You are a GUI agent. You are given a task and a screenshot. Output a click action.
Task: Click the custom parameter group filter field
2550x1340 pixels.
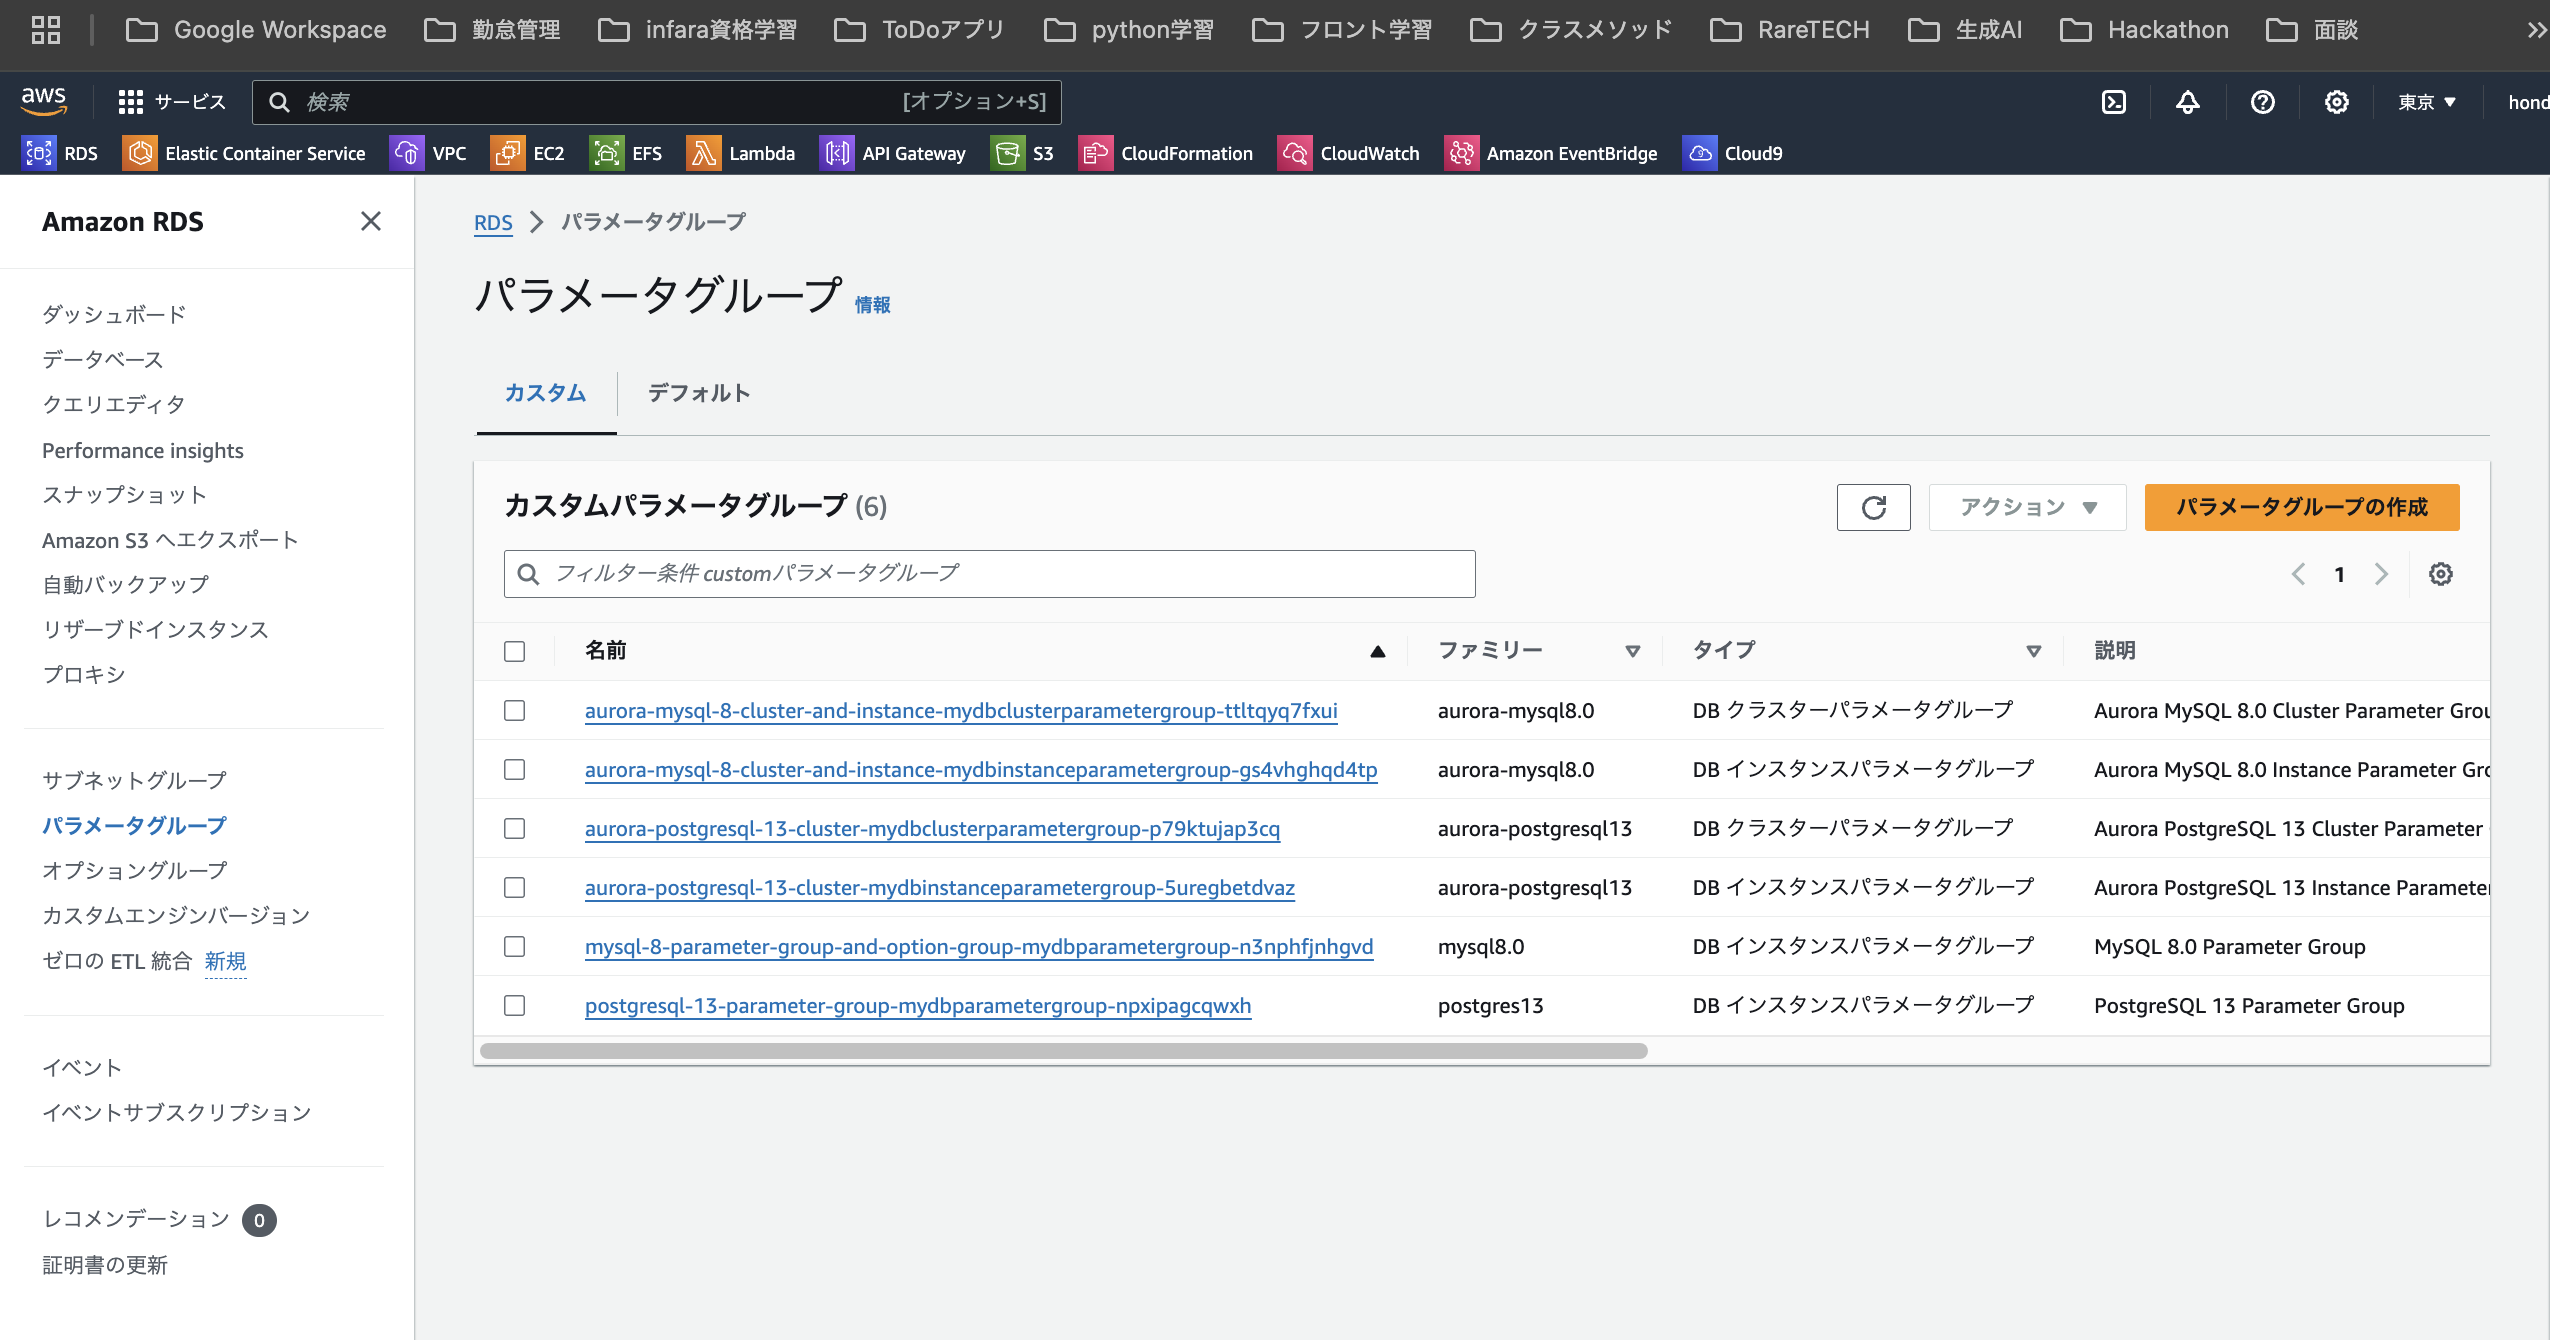tap(988, 573)
